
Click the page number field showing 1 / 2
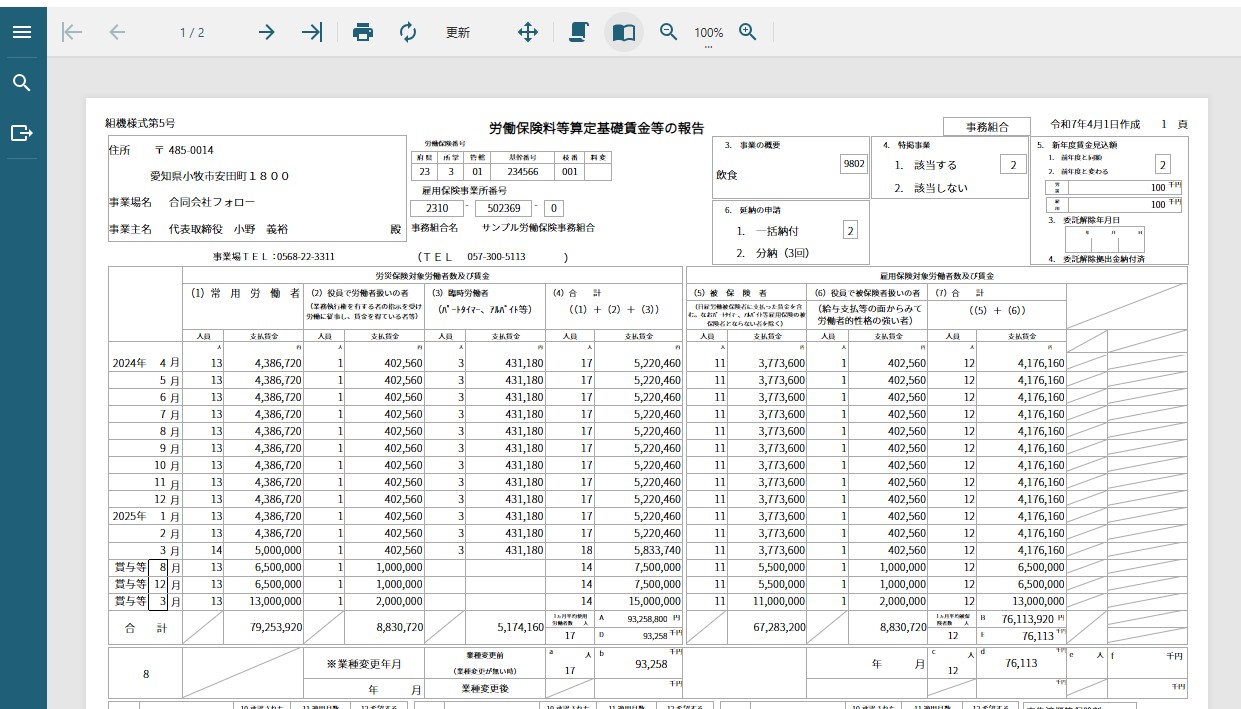pos(192,32)
